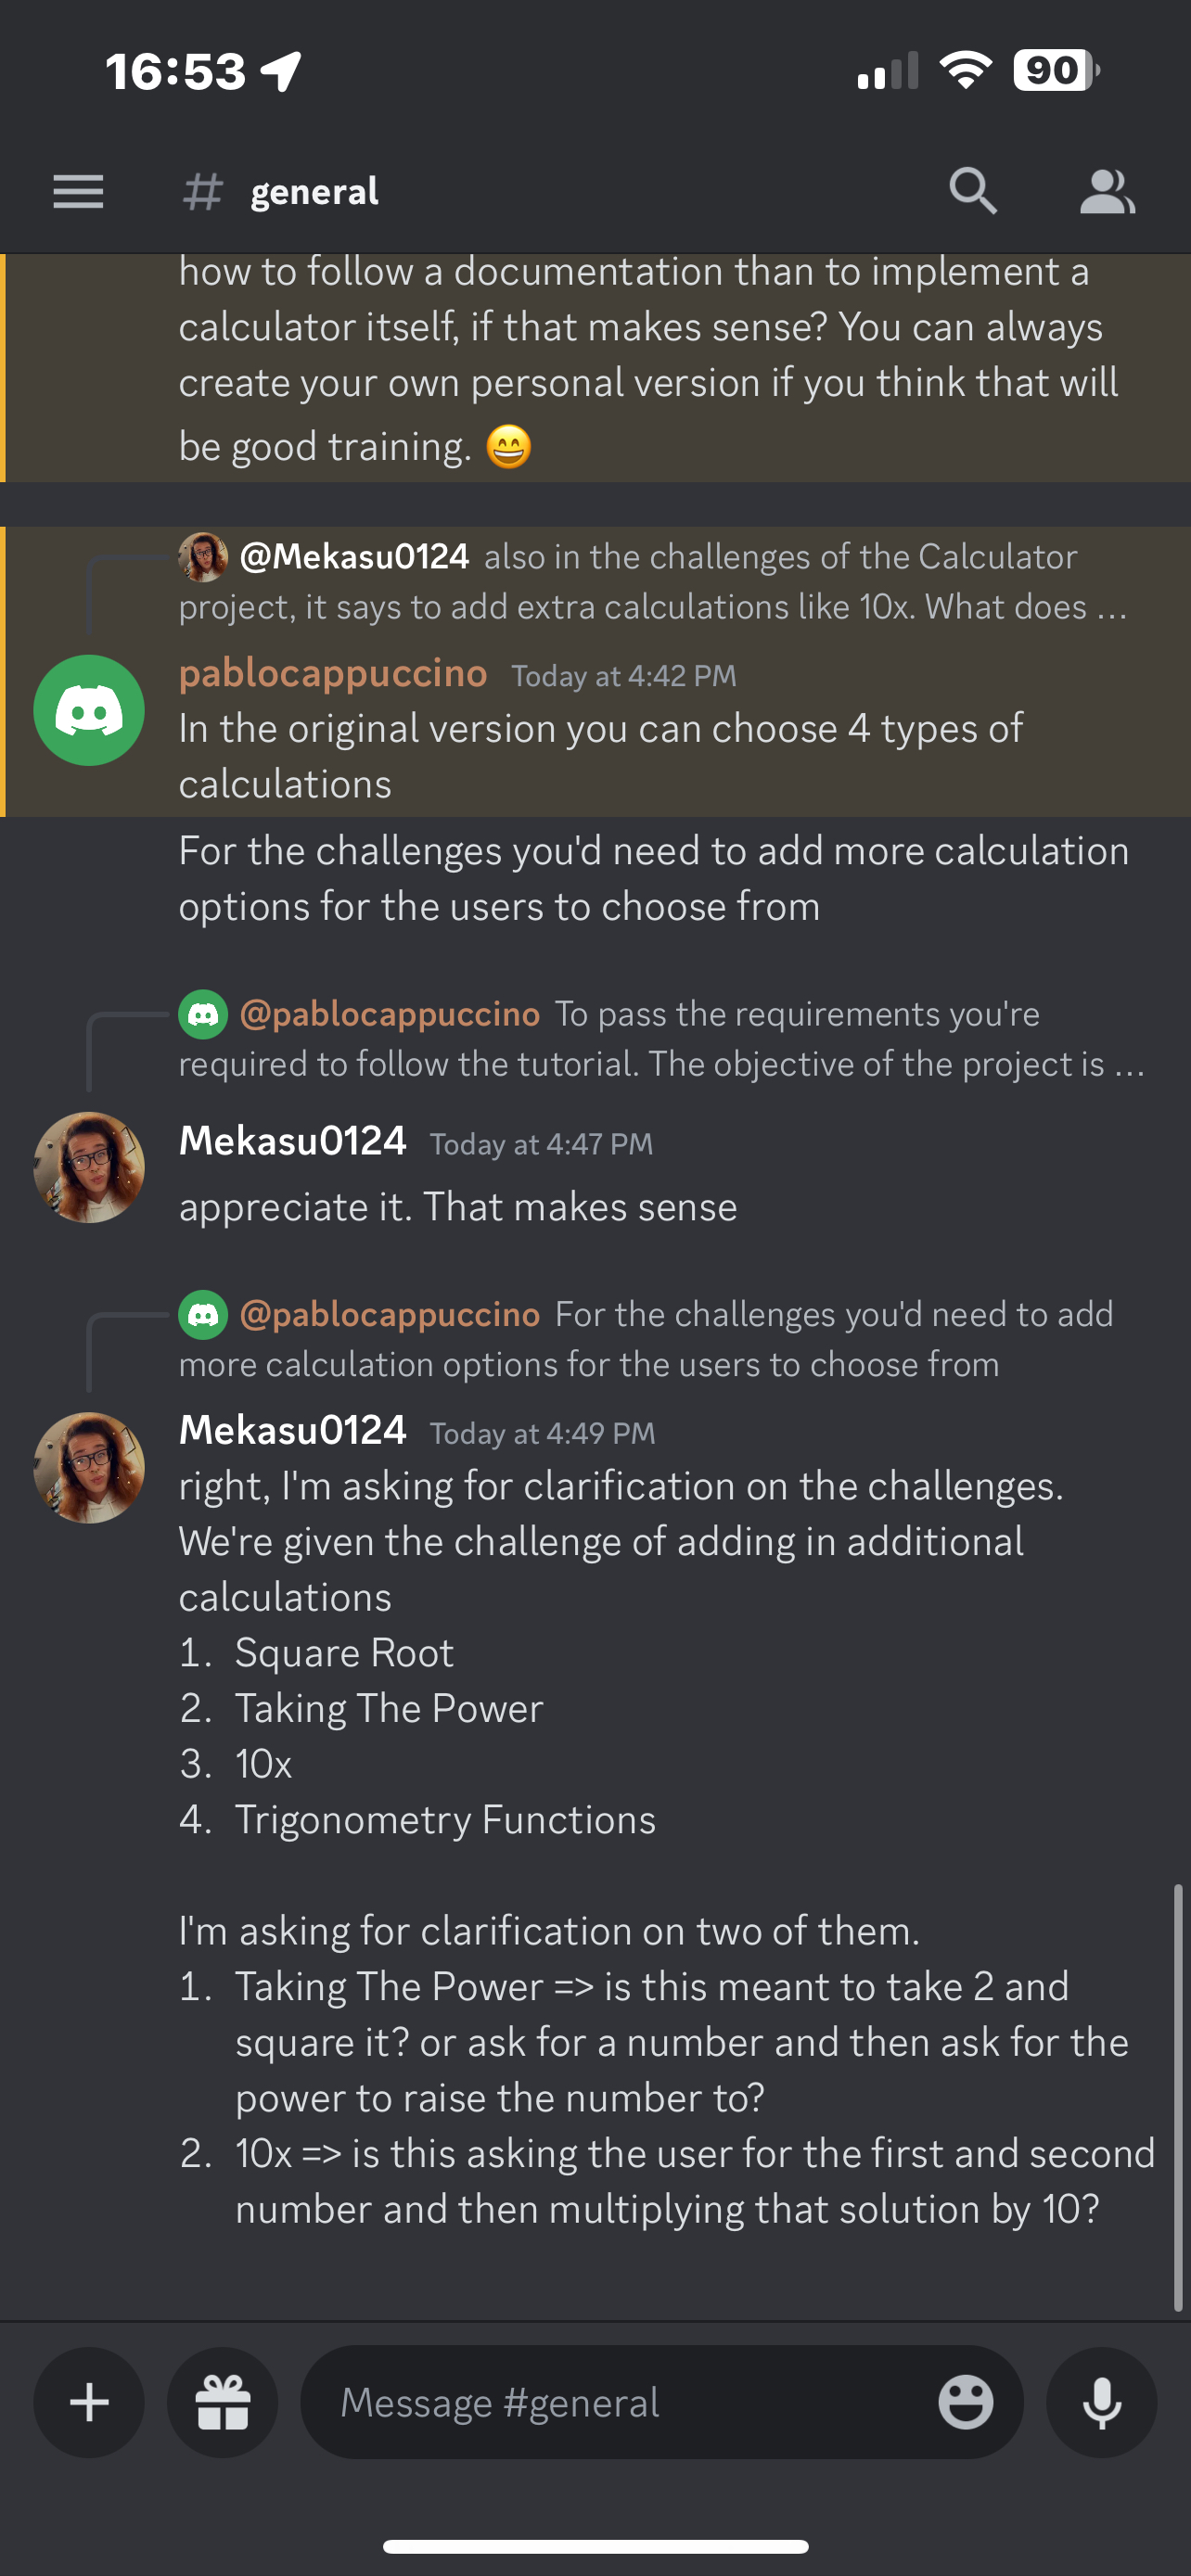
Task: Tap the "appreciate it. That makes sense" message
Action: 458,1207
